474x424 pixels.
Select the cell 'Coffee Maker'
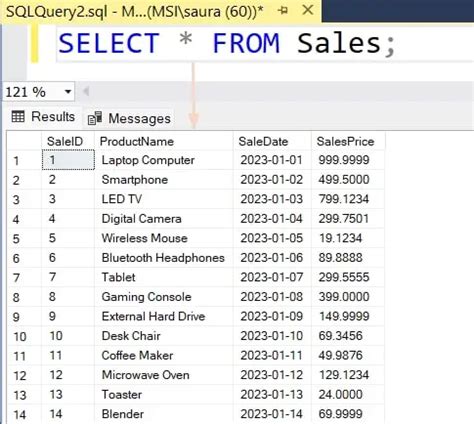point(164,355)
